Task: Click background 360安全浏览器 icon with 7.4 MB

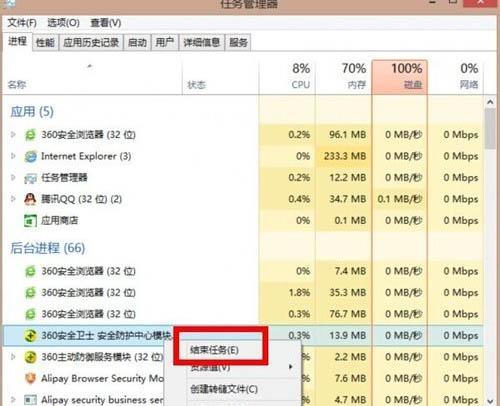Action: (30, 271)
